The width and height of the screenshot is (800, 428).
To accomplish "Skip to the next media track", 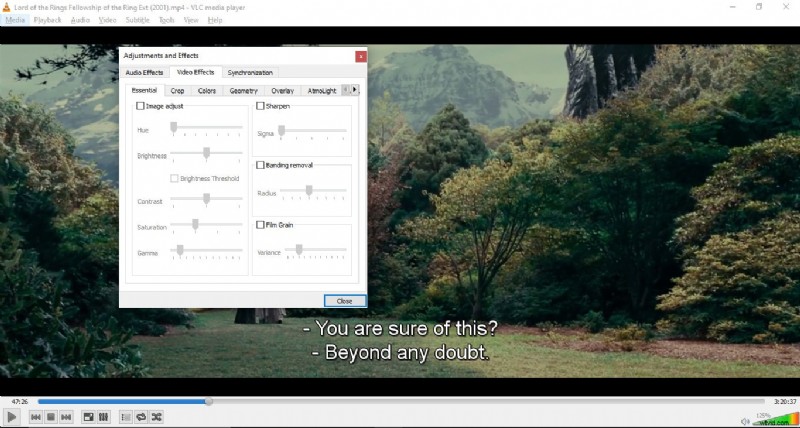I will coord(66,416).
